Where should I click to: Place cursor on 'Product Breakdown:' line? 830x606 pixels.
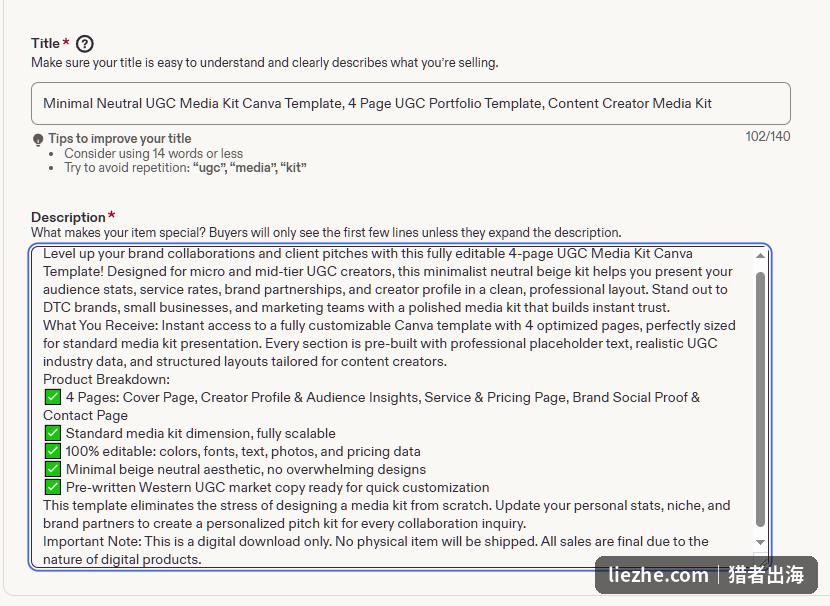[x=106, y=379]
